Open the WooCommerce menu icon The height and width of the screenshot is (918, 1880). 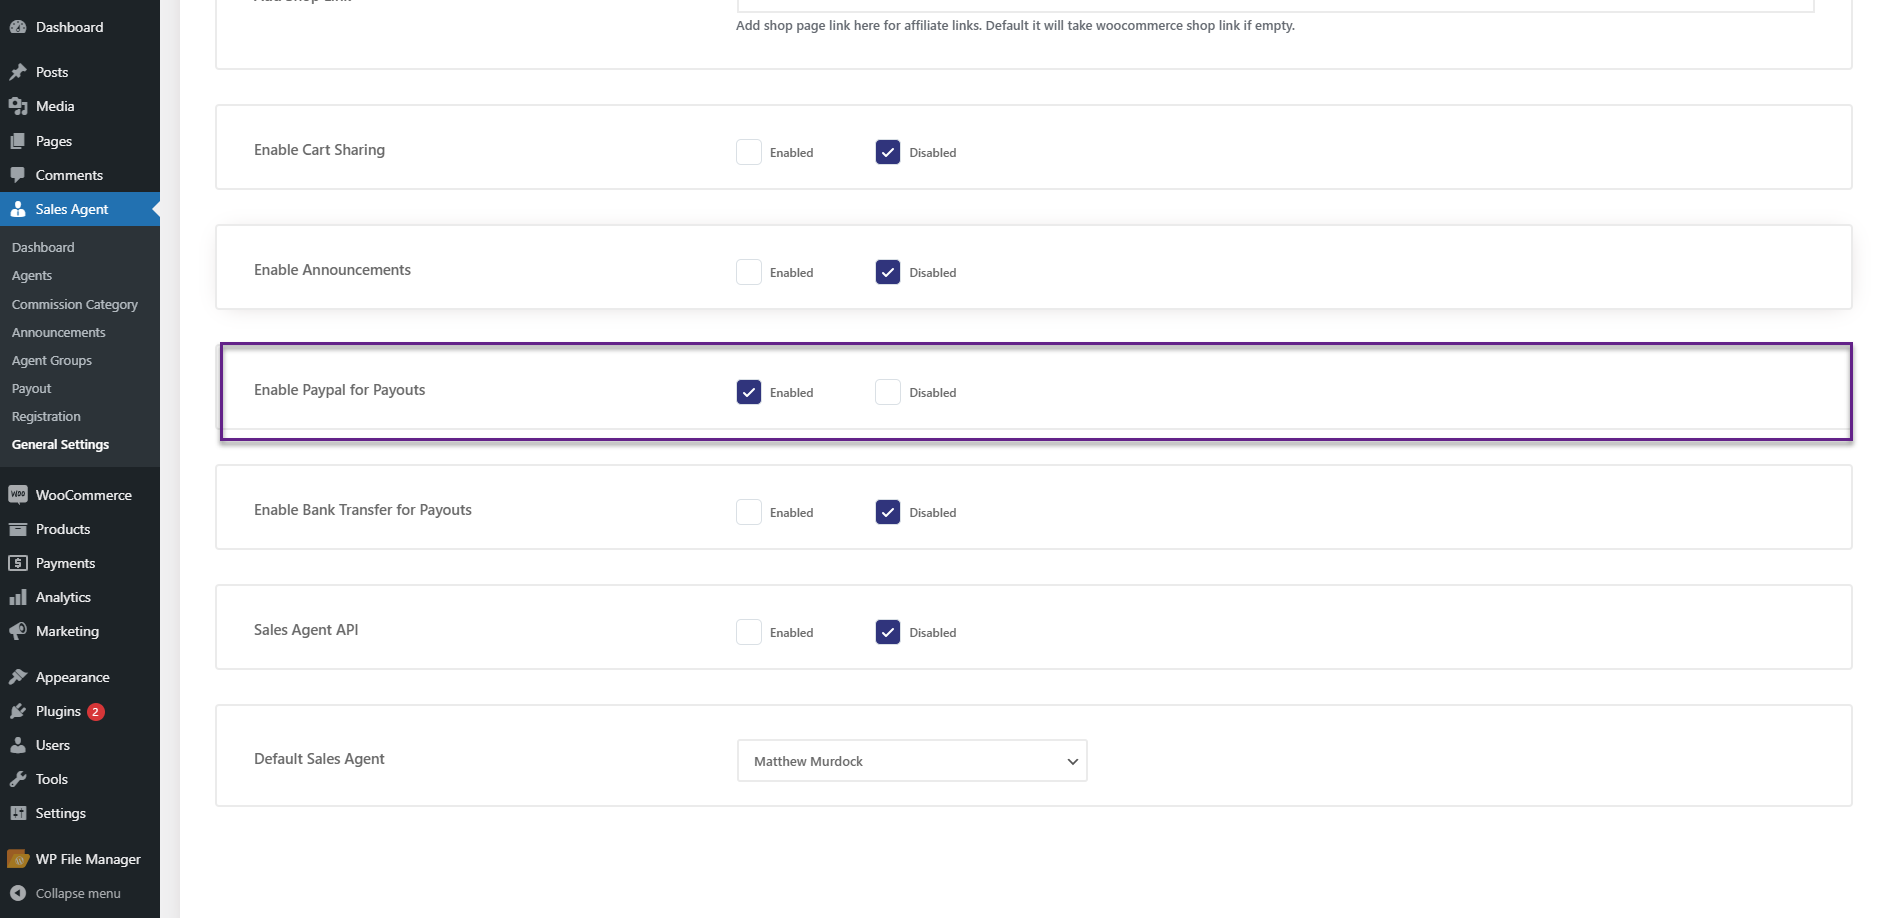18,495
